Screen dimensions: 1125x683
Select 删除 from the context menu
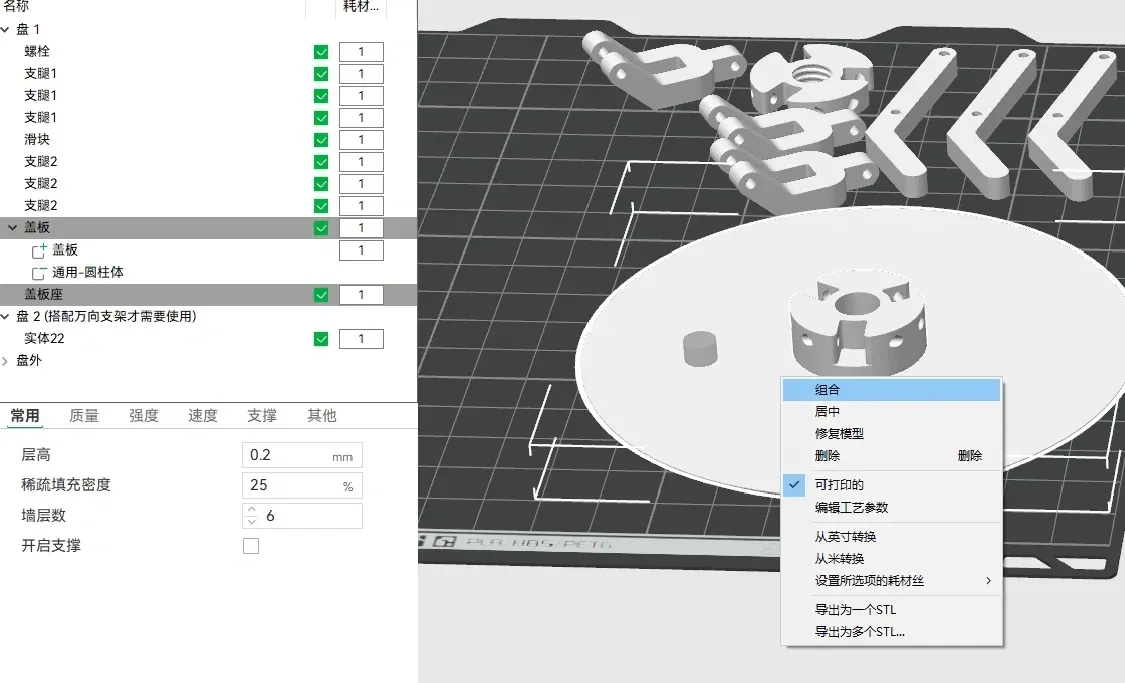pyautogui.click(x=891, y=456)
